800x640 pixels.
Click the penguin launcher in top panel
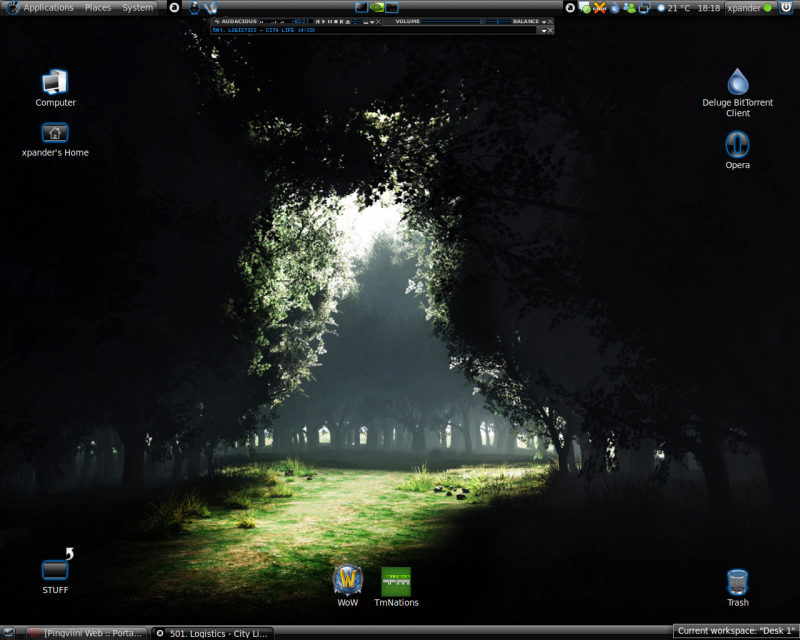pos(194,8)
